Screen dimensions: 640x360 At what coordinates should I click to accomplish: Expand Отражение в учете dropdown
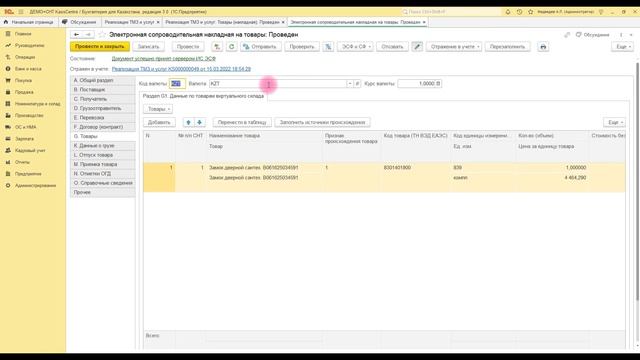pyautogui.click(x=454, y=47)
